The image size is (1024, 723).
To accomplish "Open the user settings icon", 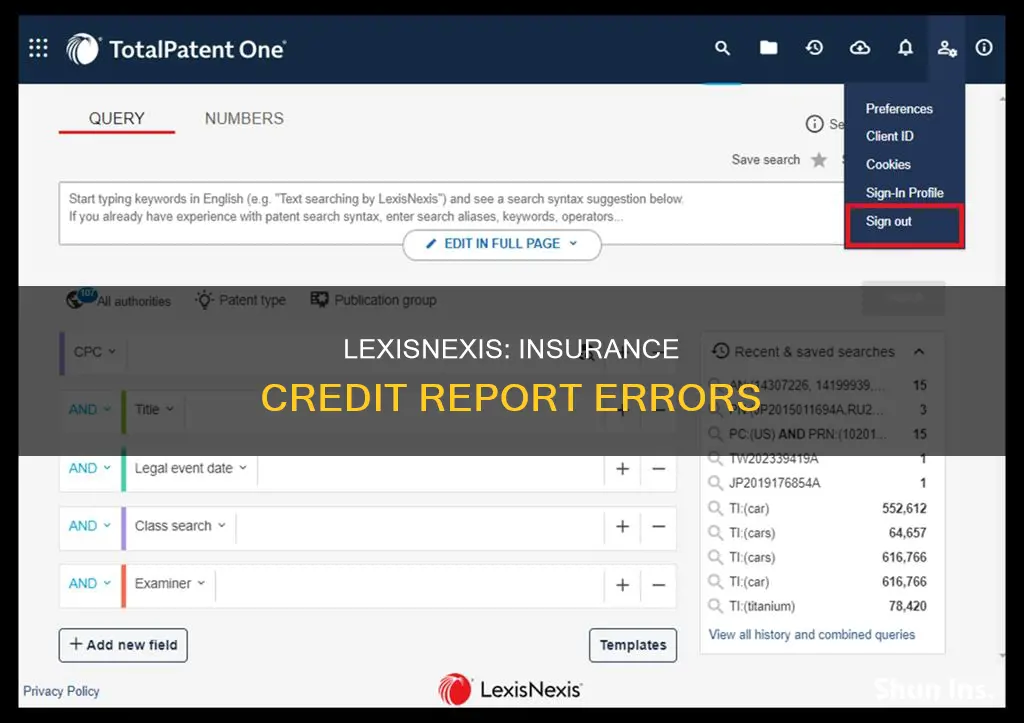I will [947, 48].
